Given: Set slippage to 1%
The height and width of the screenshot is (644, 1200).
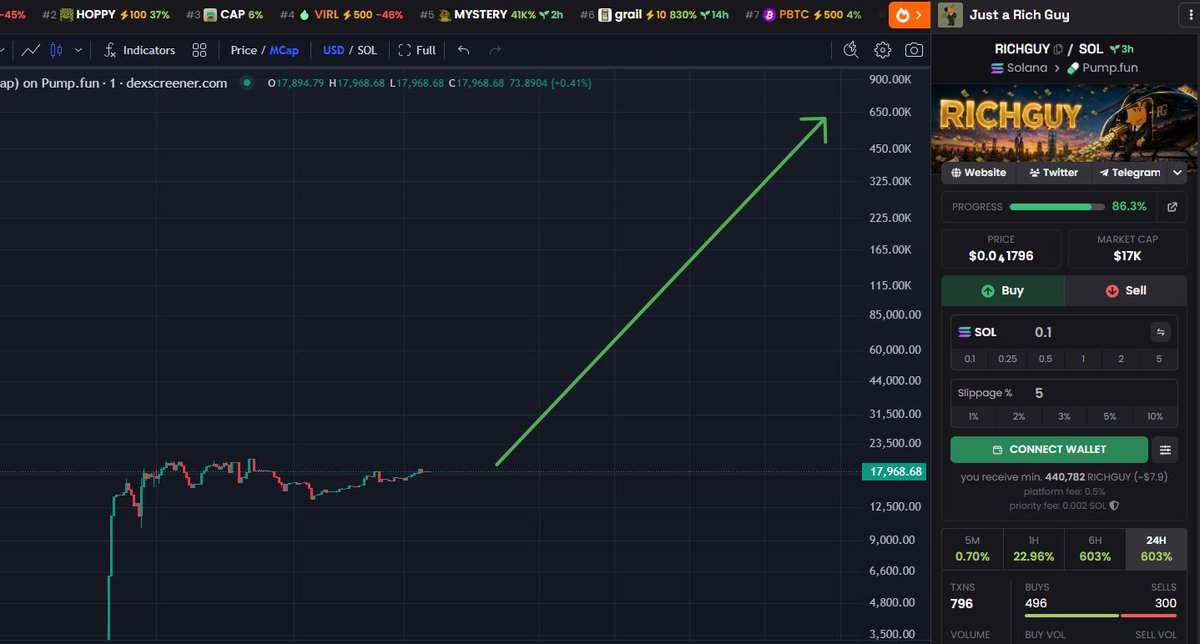Looking at the screenshot, I should (973, 416).
